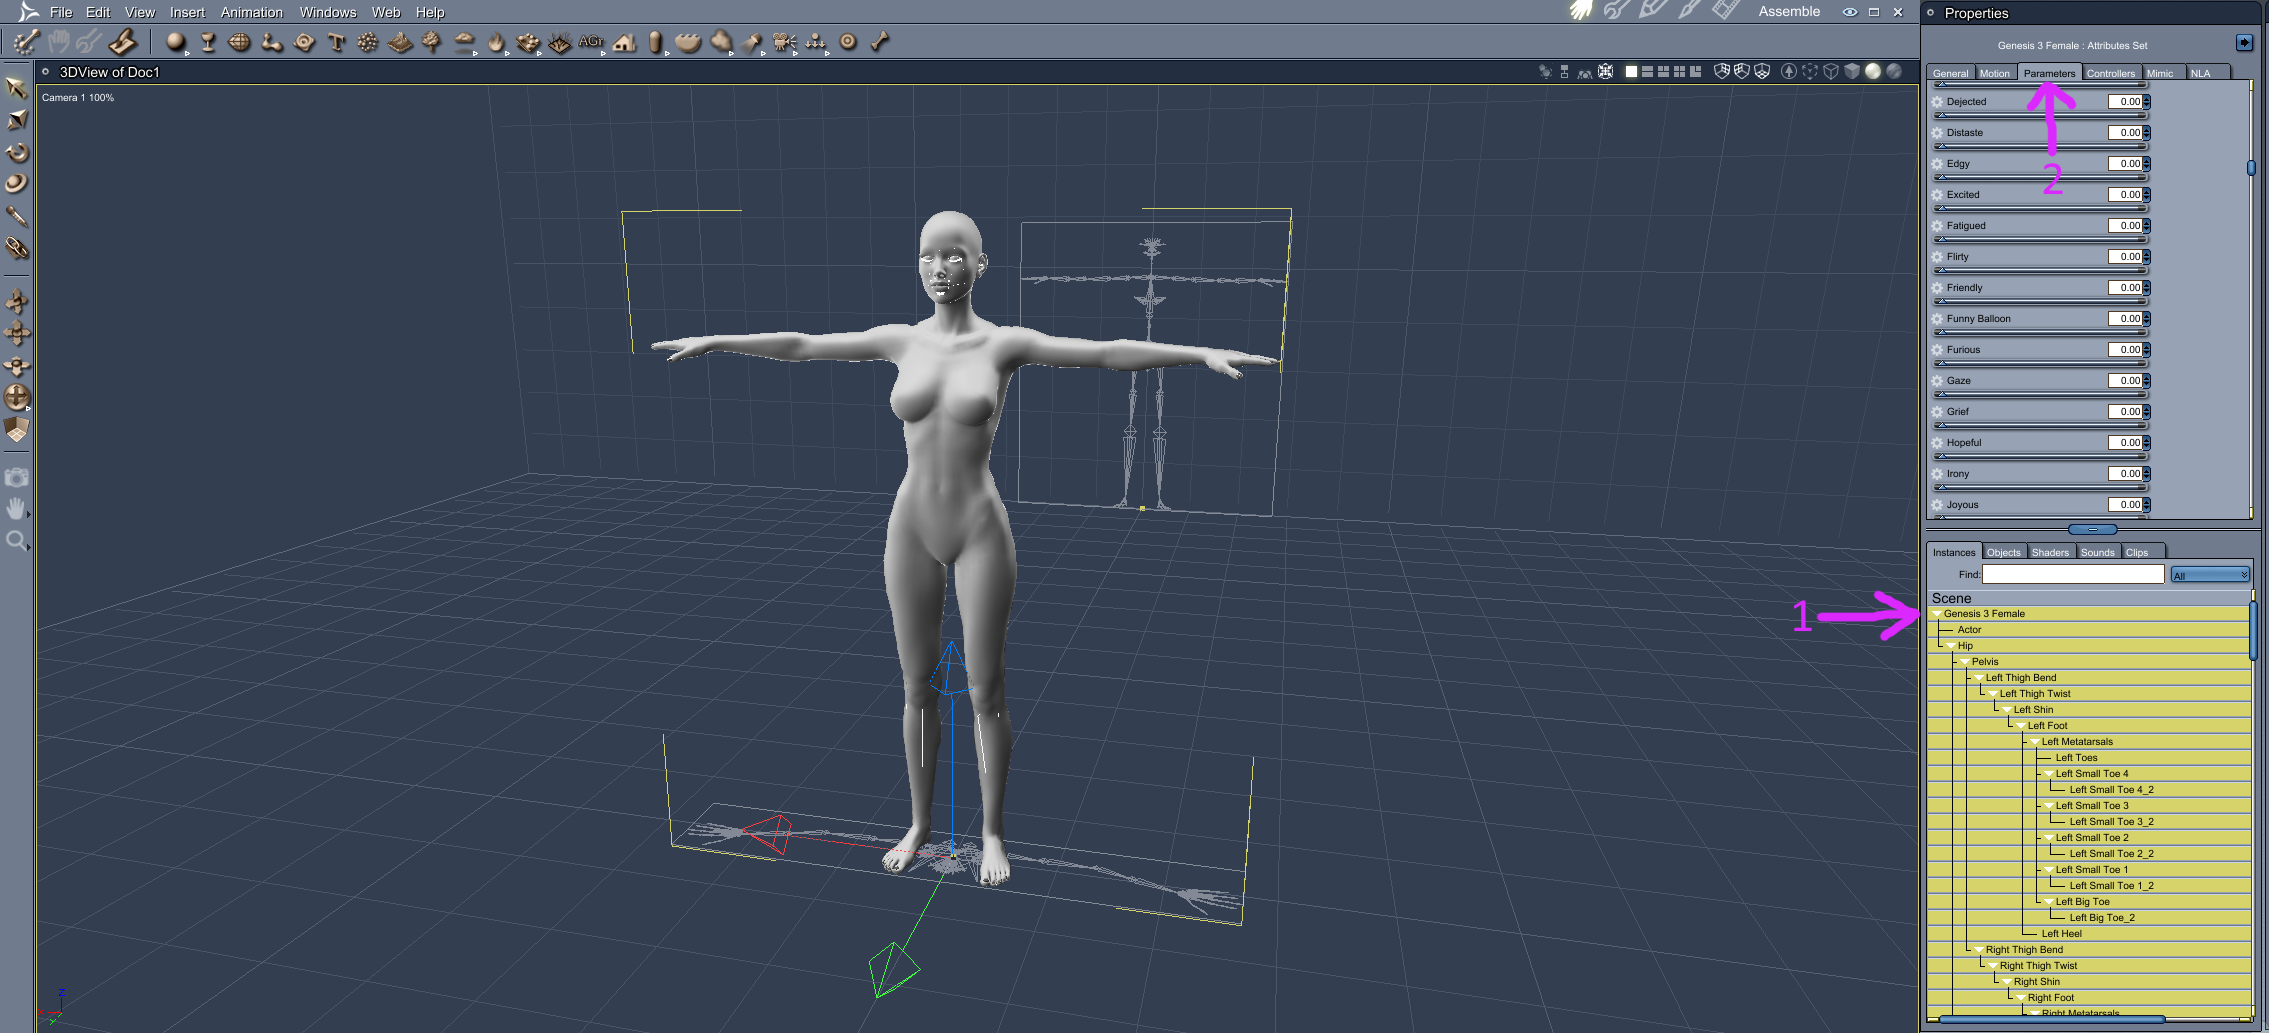Open the File menu
The image size is (2269, 1033).
(x=61, y=12)
